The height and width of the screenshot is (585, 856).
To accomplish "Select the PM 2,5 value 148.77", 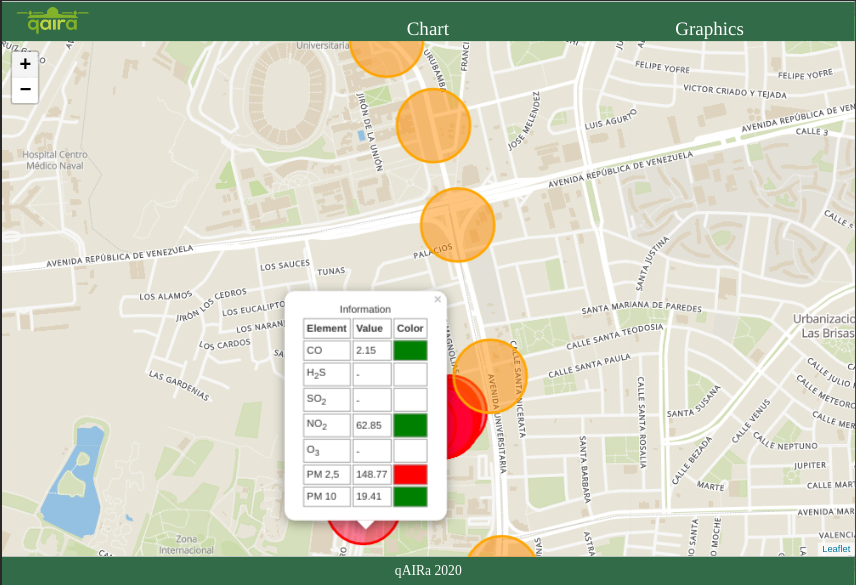I will coord(372,474).
